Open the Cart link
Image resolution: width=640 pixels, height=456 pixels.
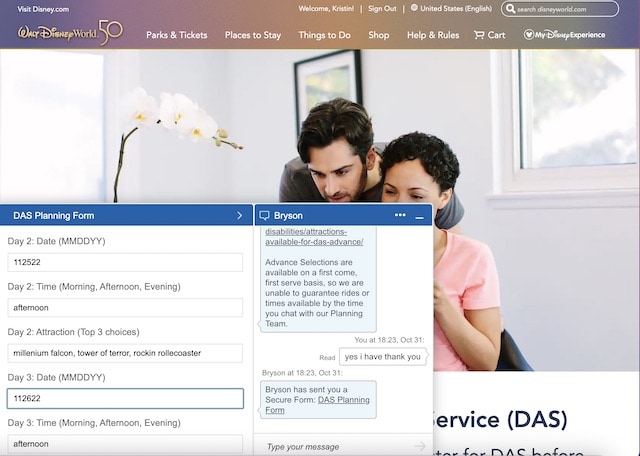(x=490, y=35)
